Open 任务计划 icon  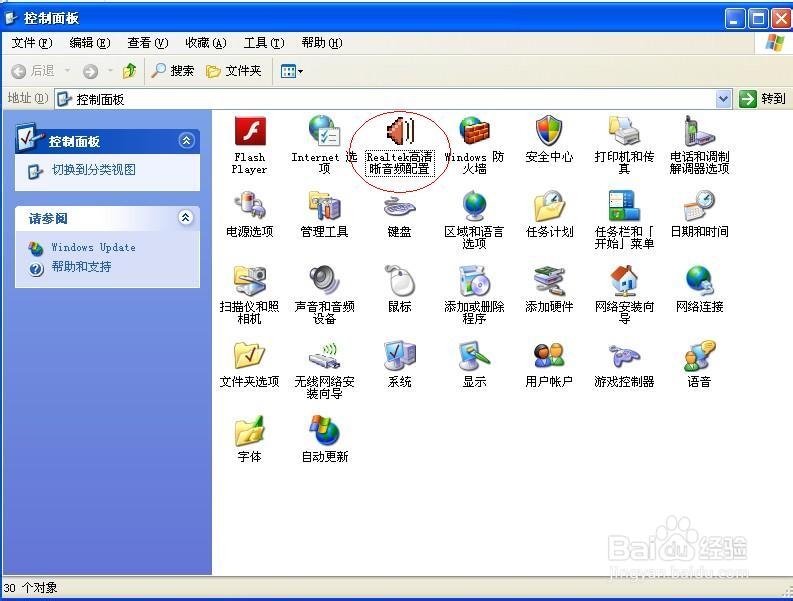pyautogui.click(x=549, y=205)
